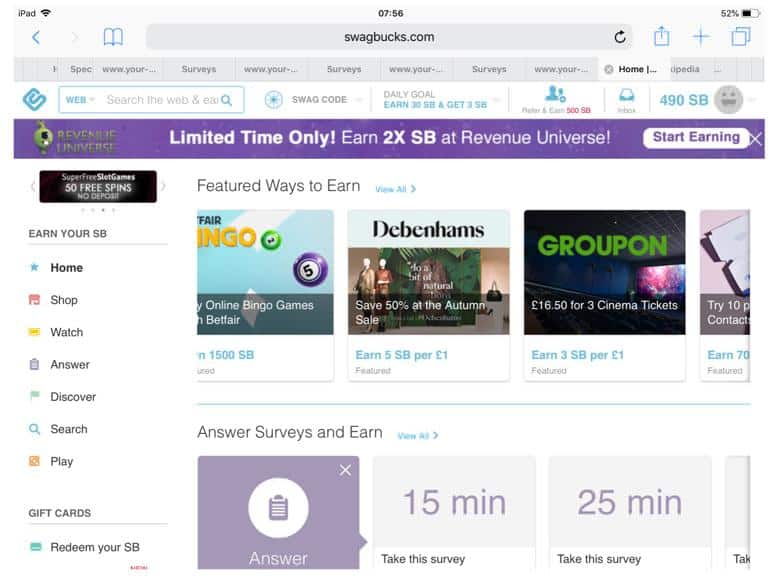Expand the Swag Code dropdown
Screen dimensions: 775x584
(x=359, y=100)
